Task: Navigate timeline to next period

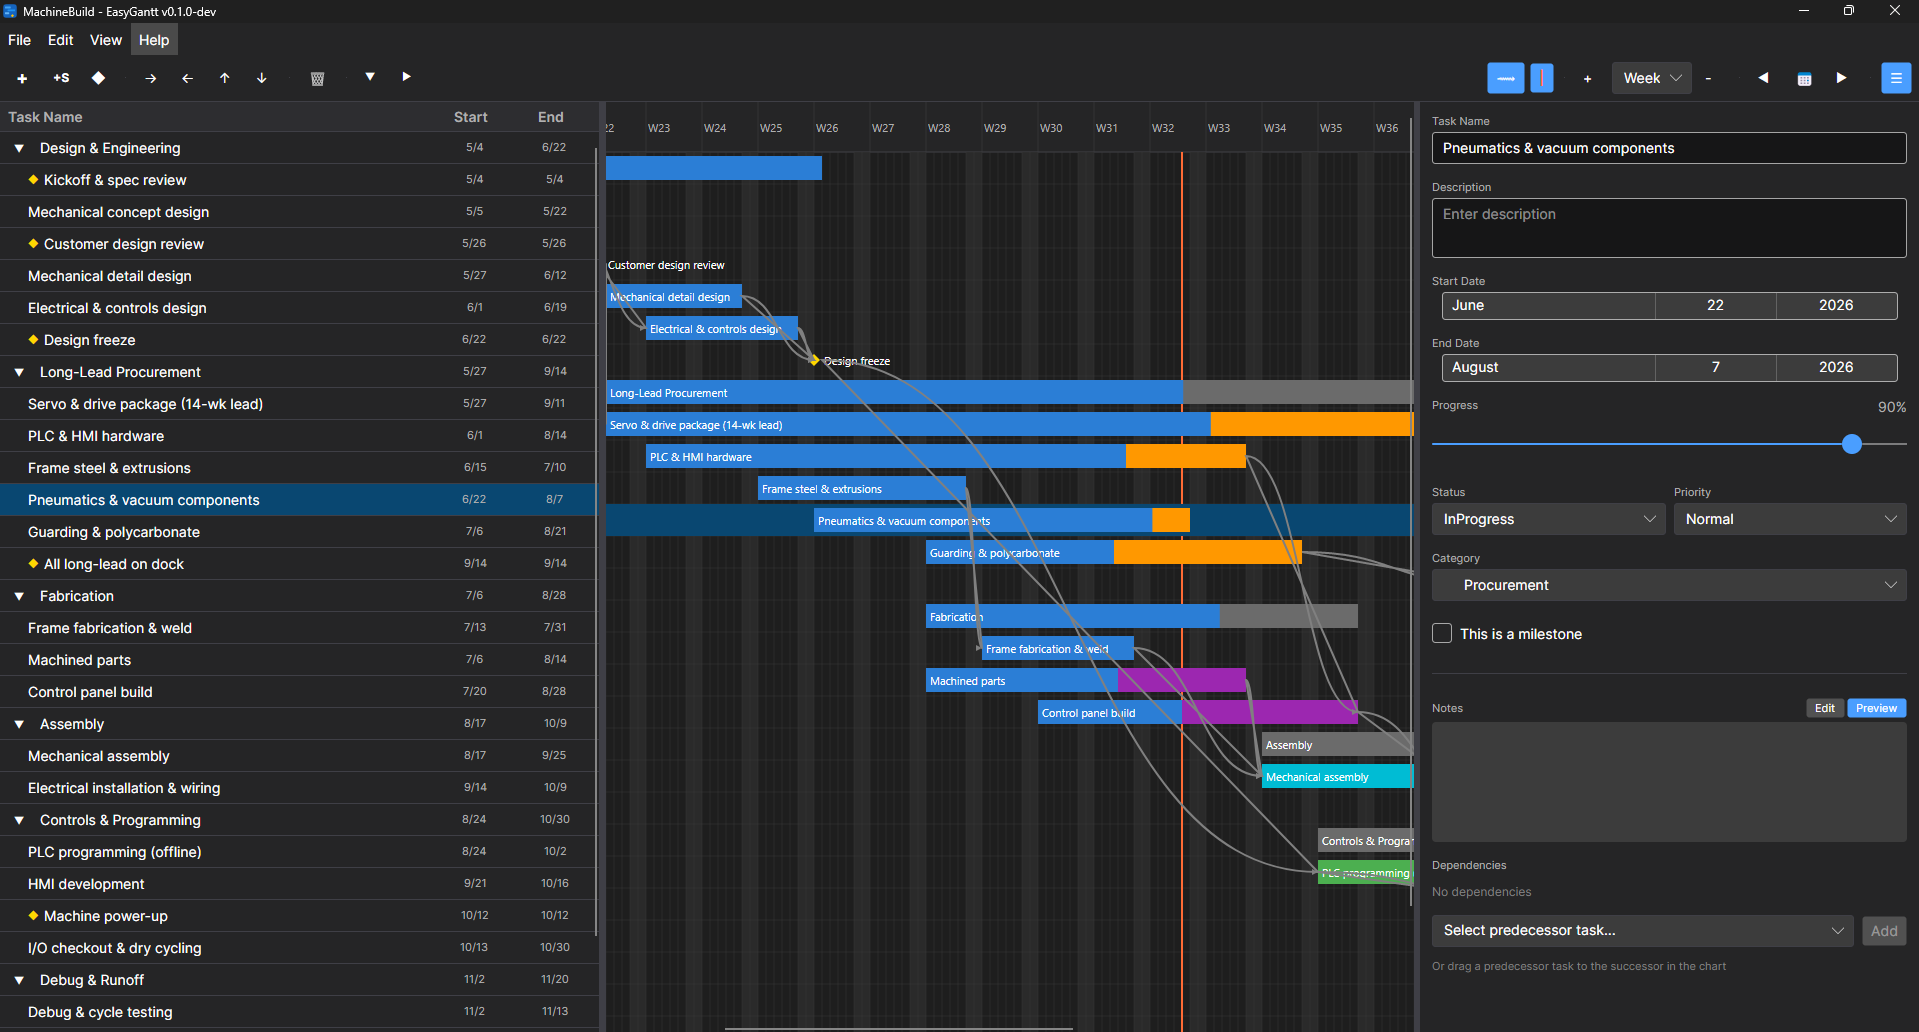Action: click(x=1841, y=78)
